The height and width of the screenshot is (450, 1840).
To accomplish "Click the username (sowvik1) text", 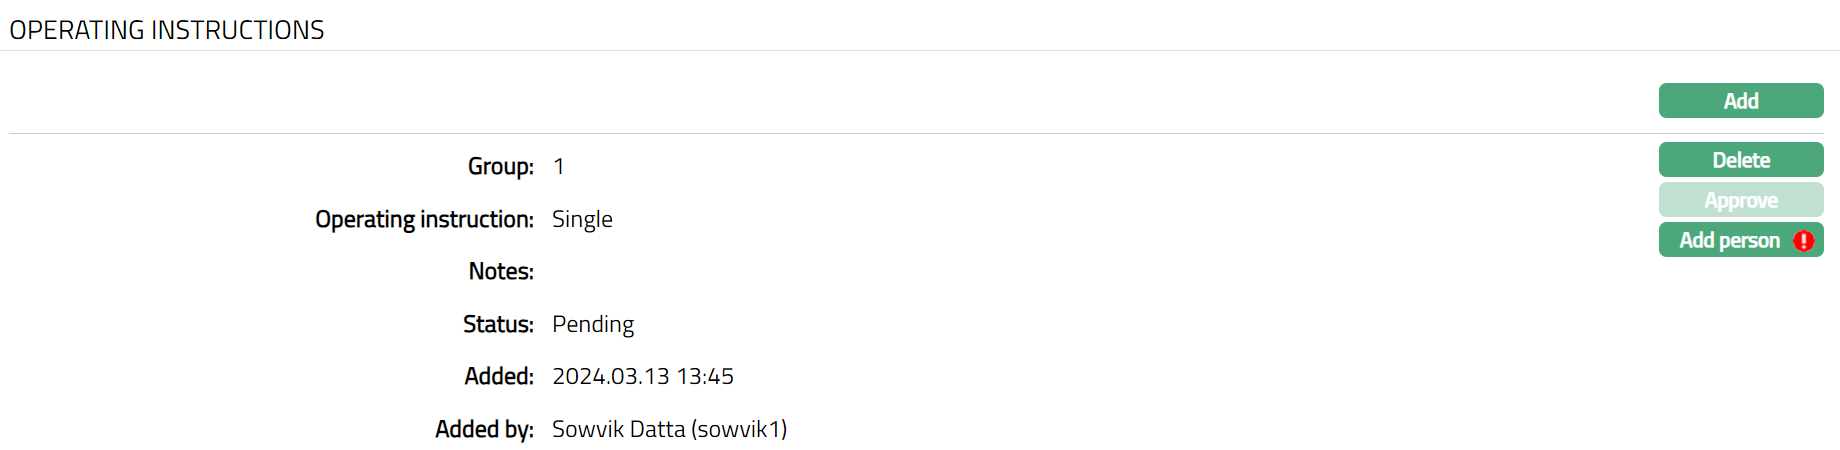I will click(x=739, y=429).
